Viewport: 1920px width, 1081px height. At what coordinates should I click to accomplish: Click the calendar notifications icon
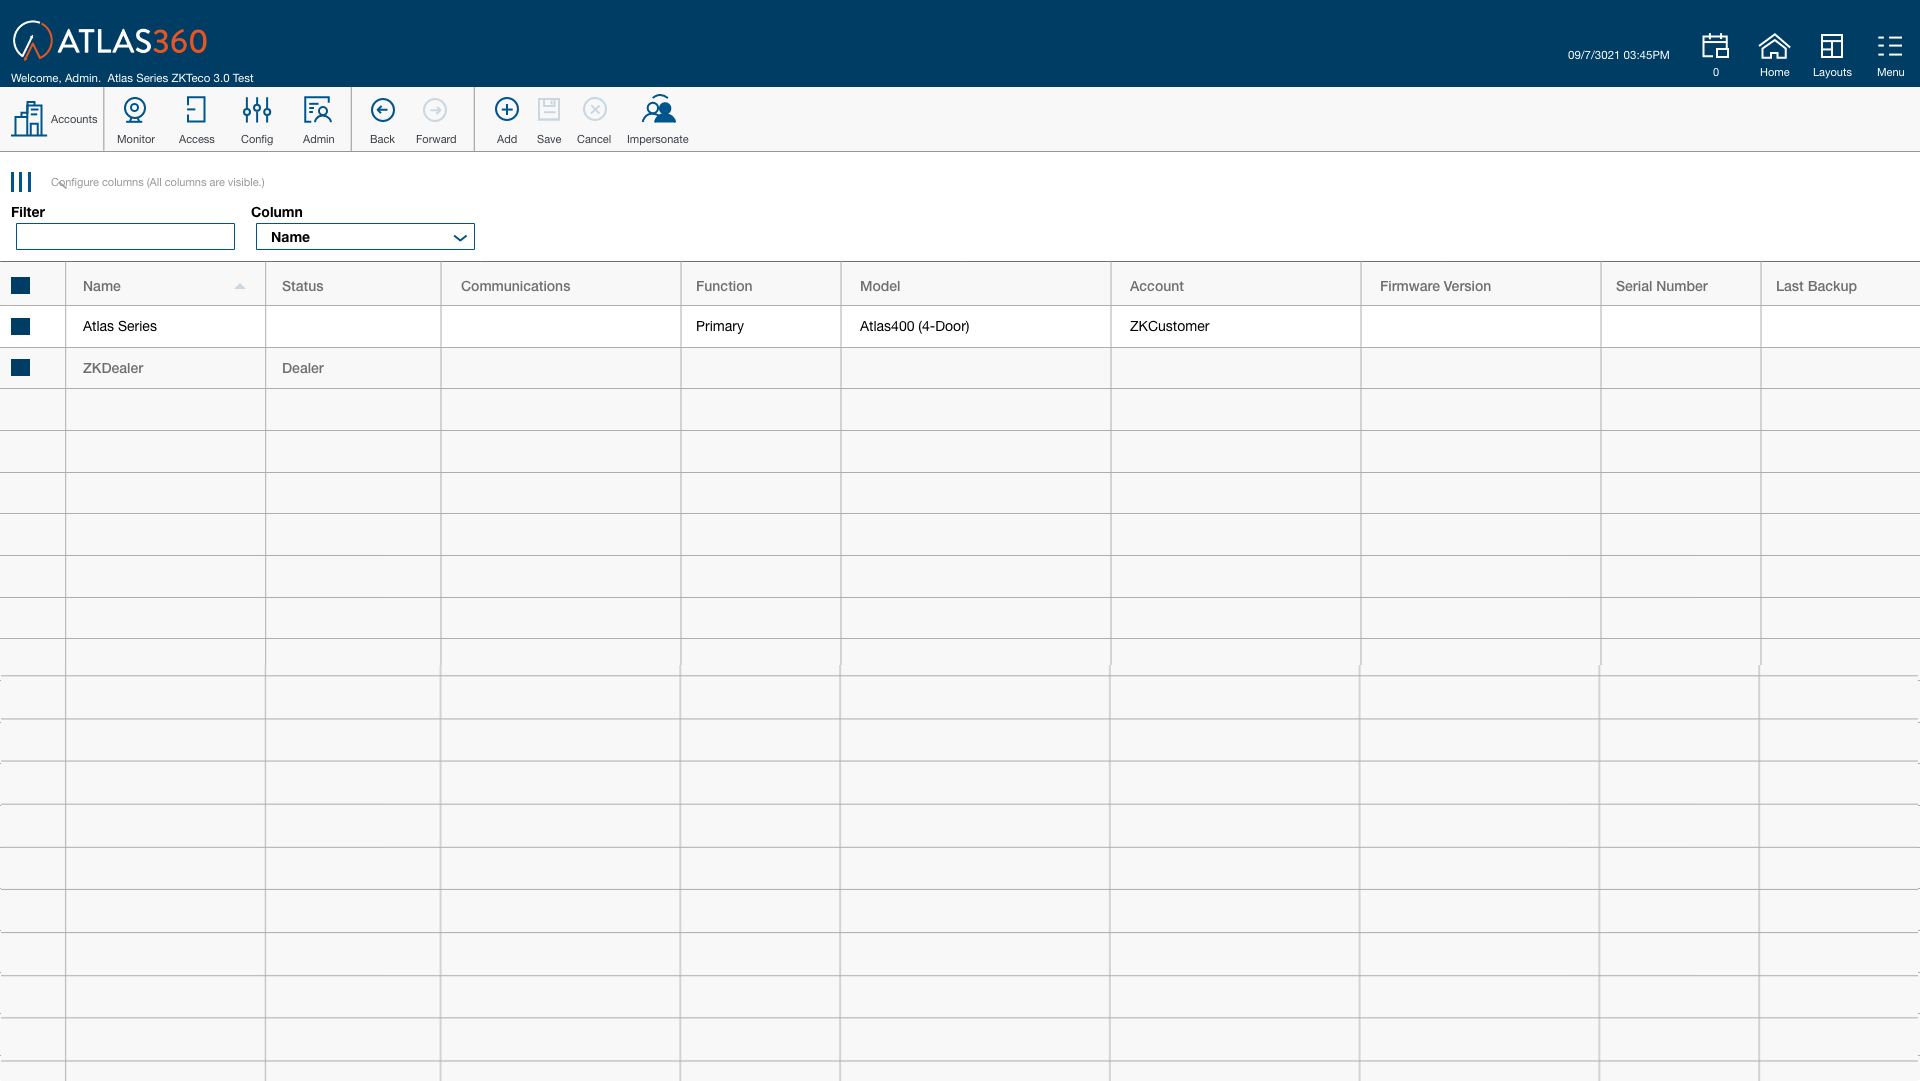coord(1714,47)
